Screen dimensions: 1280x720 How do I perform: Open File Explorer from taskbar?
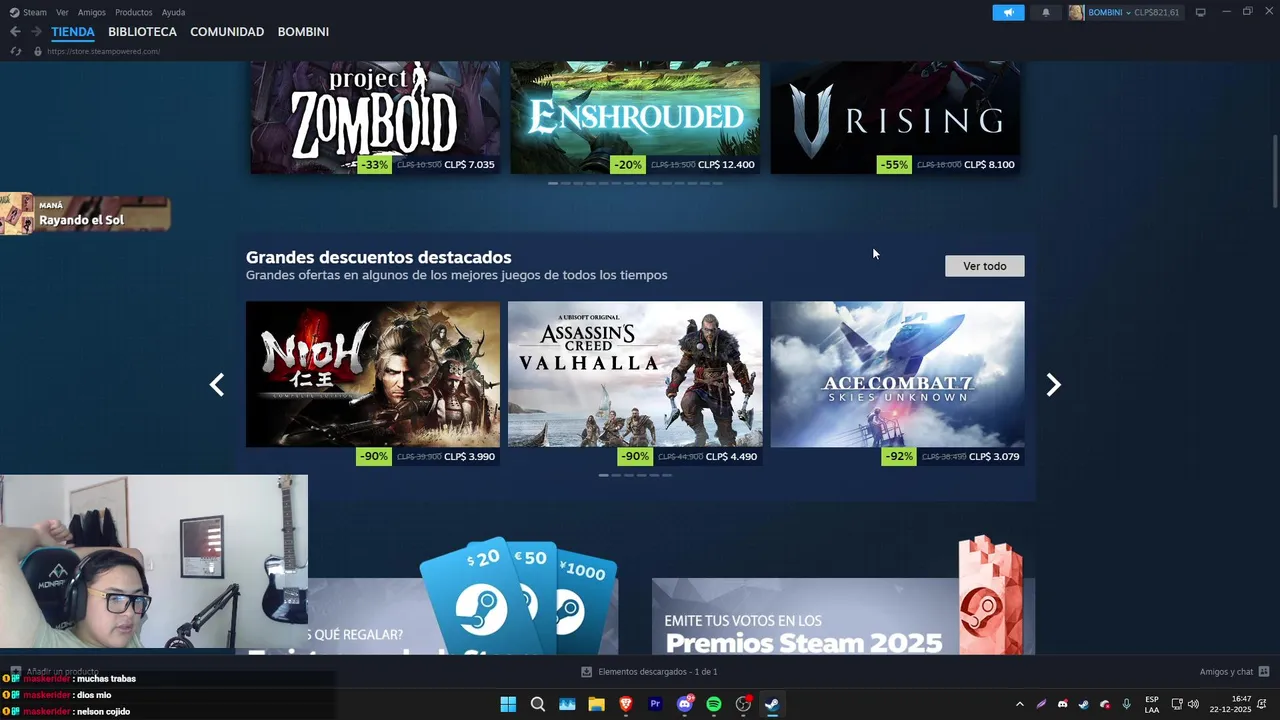point(597,704)
